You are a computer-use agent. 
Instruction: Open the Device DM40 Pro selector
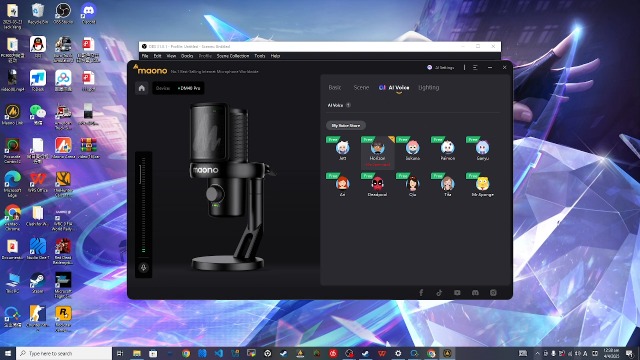click(178, 88)
